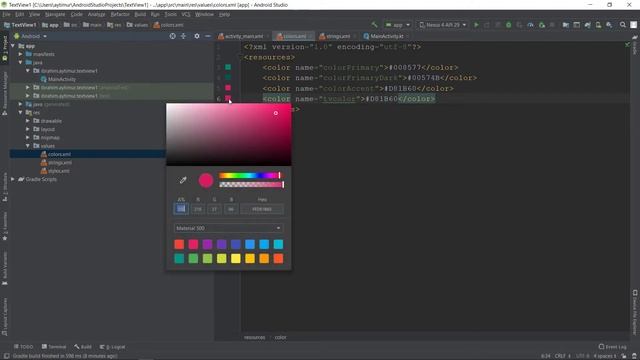Viewport: 640px width, 360px height.
Task: Expand the mipmap folder
Action: [x=28, y=138]
